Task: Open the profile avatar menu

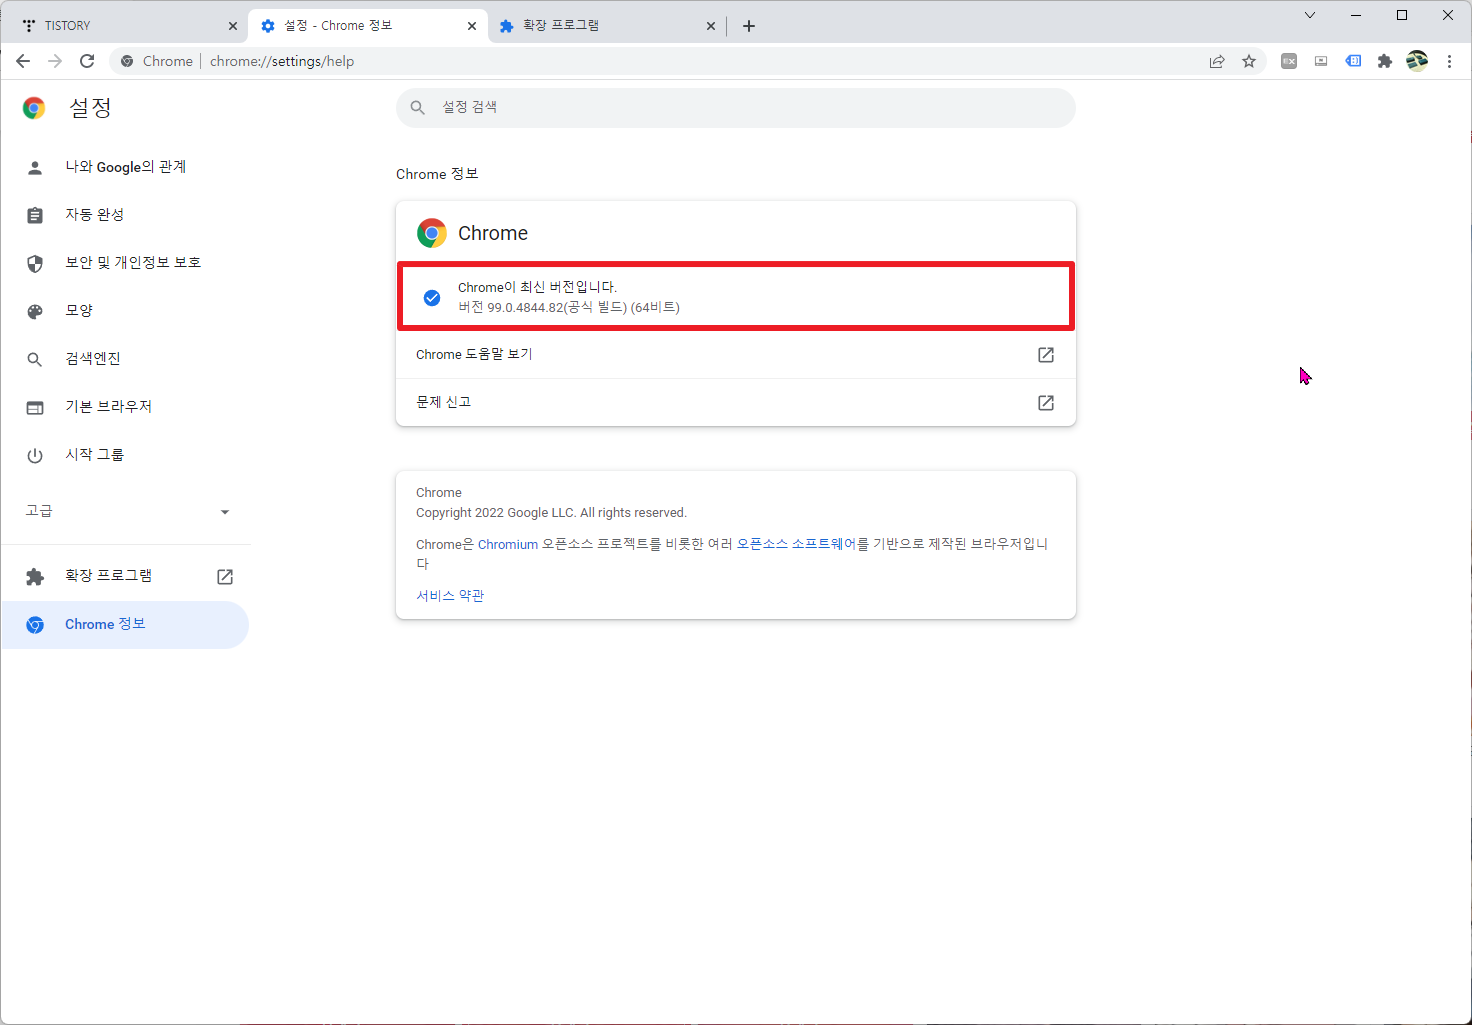Action: pos(1417,61)
